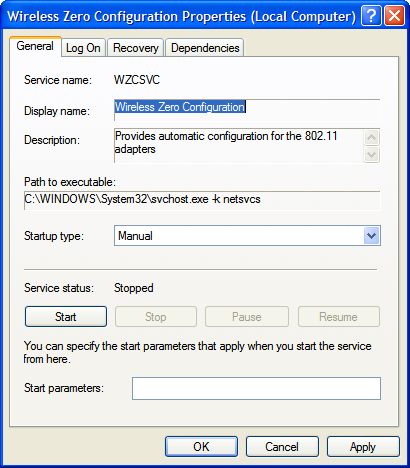Image resolution: width=410 pixels, height=468 pixels.
Task: Apply the service settings
Action: 363,446
